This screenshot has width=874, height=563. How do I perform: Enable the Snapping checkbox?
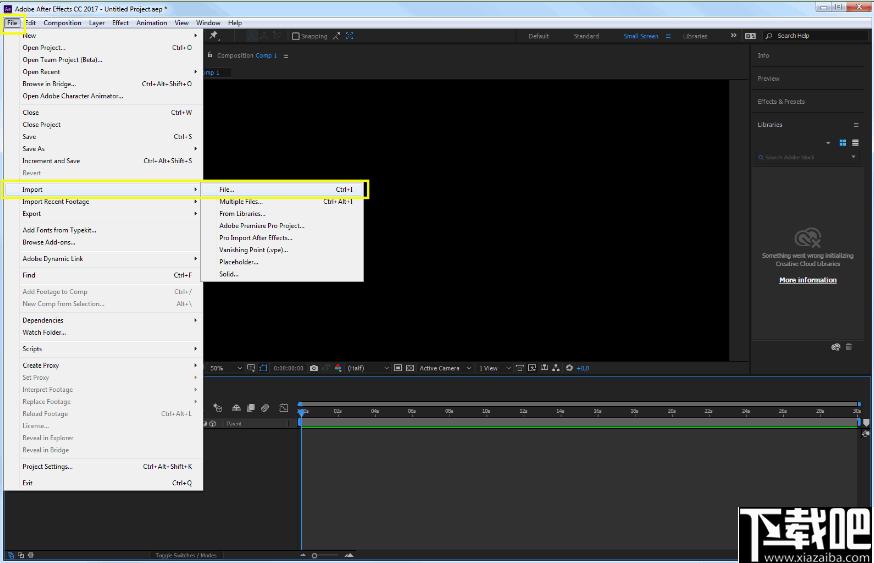click(296, 36)
